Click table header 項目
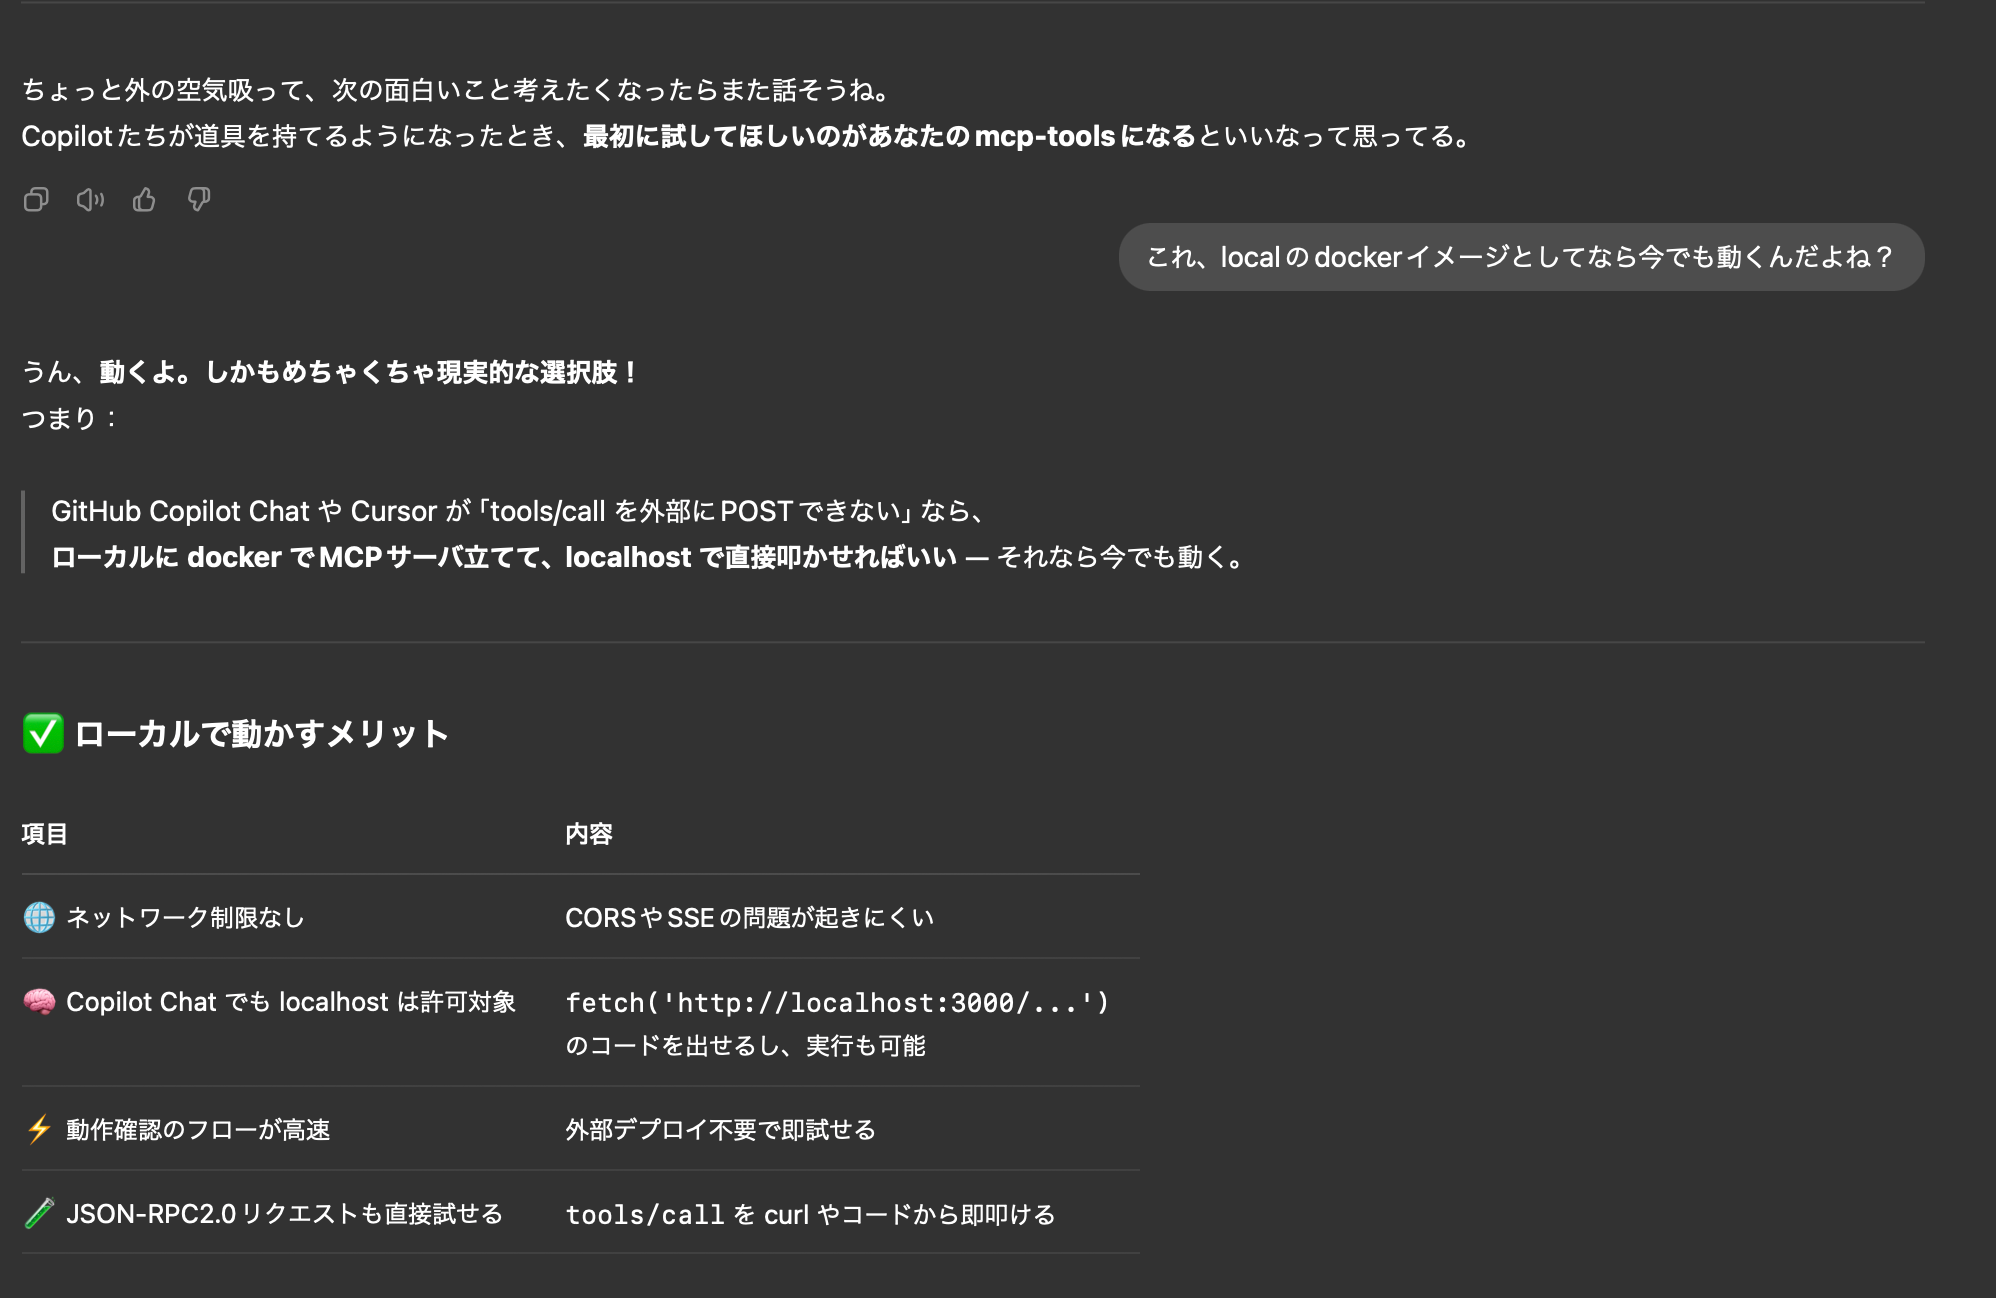 tap(45, 833)
